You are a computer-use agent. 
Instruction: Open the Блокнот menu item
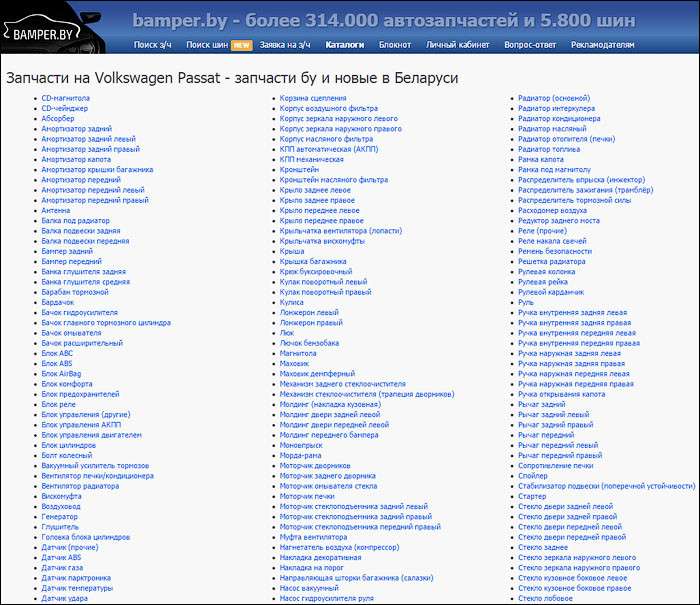[395, 45]
